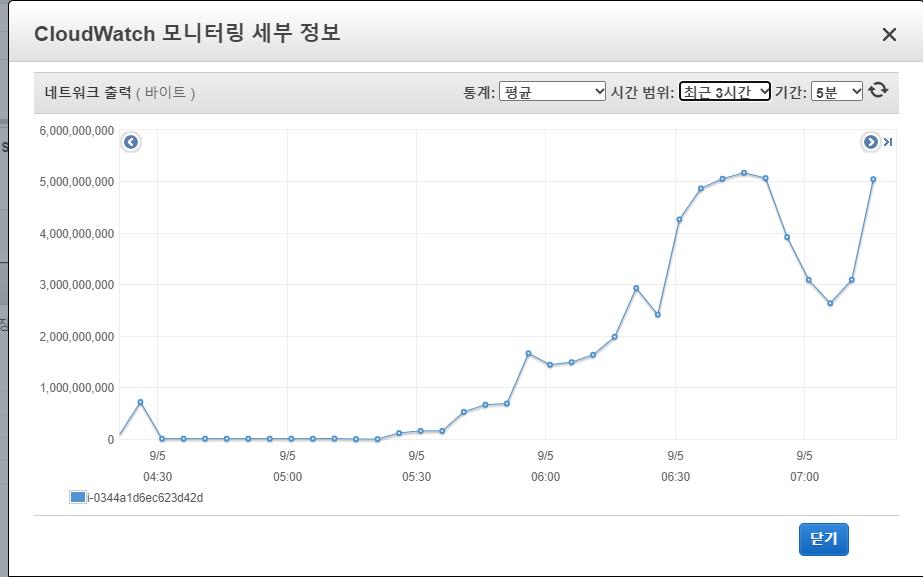Screen dimensions: 923x577
Task: Click the 06:00 time axis label
Action: click(x=545, y=477)
